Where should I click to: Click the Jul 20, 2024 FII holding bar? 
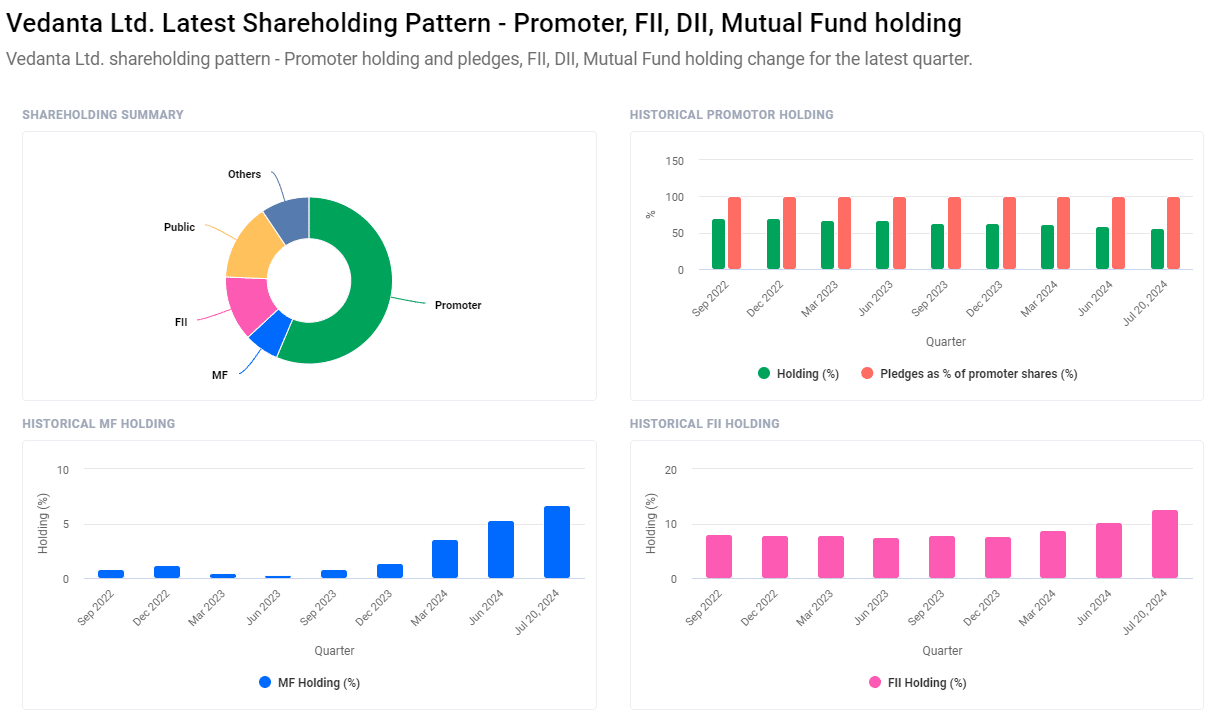1165,544
